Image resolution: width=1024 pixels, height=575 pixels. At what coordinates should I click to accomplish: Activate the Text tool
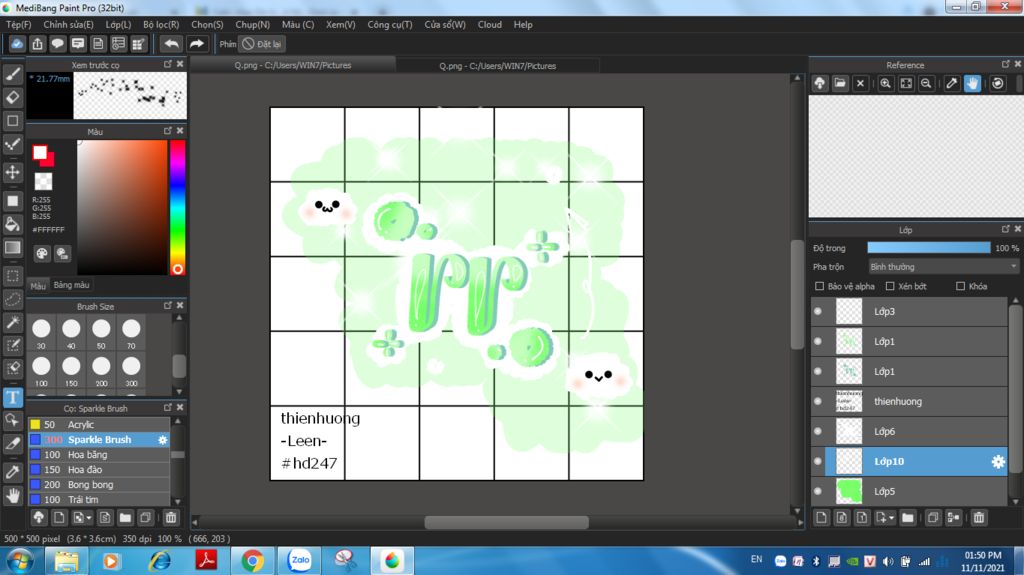(12, 397)
